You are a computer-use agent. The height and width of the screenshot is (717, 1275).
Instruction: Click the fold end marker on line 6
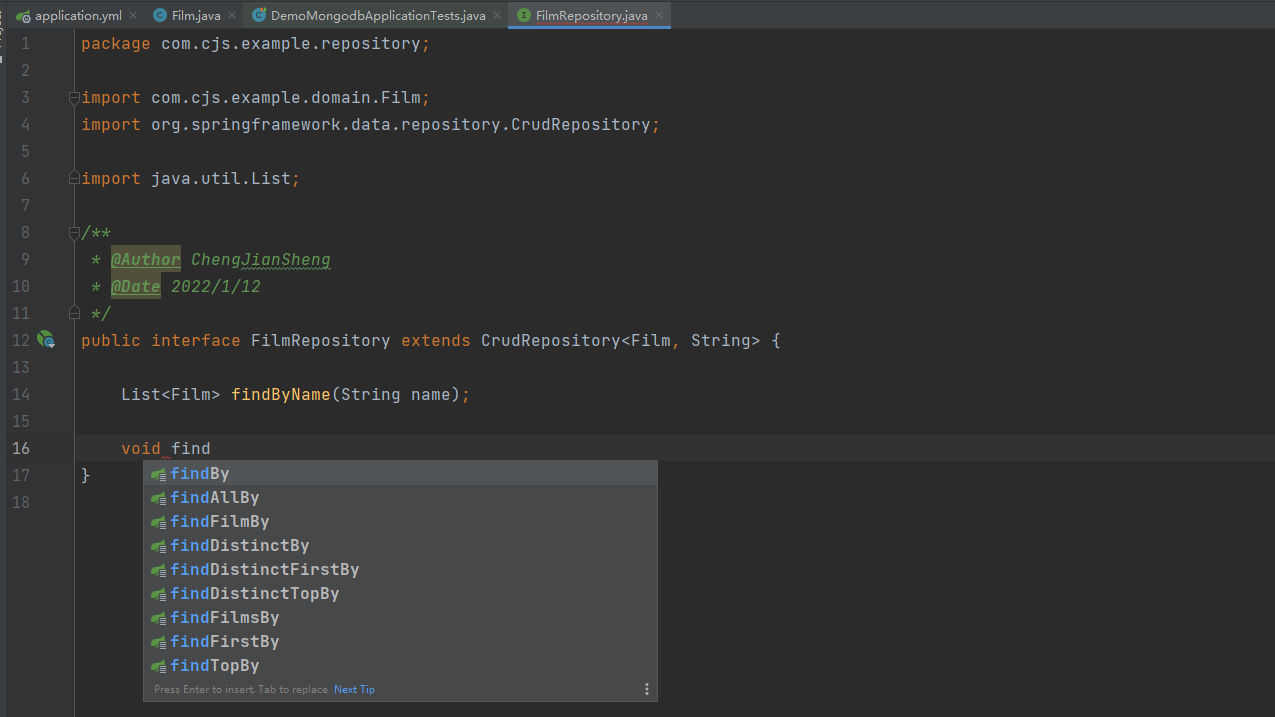74,178
